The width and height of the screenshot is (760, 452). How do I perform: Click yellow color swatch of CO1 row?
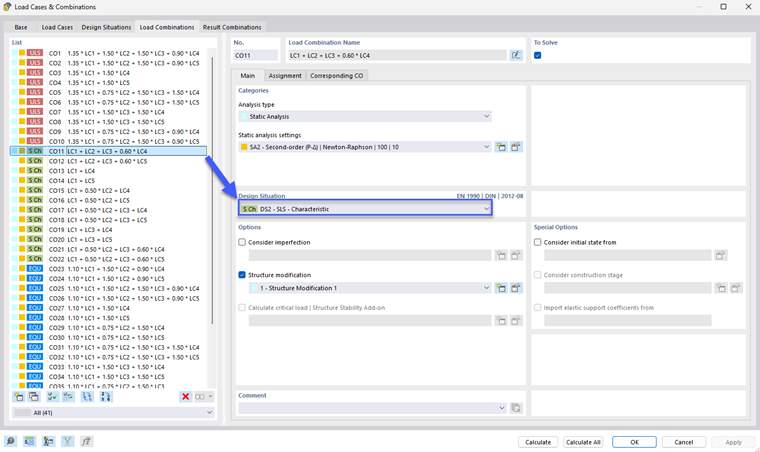22,53
